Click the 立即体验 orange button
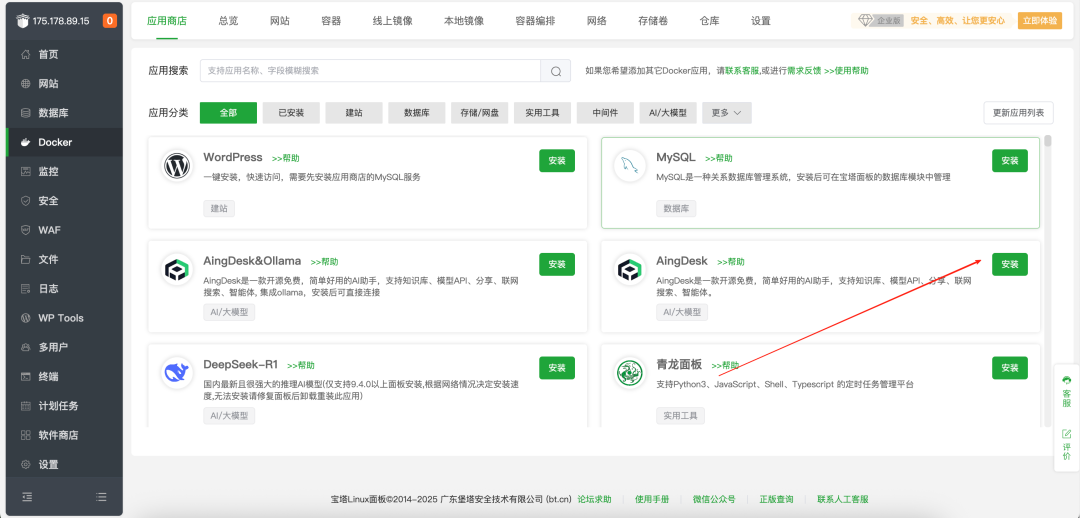The height and width of the screenshot is (518, 1080). pos(1040,21)
